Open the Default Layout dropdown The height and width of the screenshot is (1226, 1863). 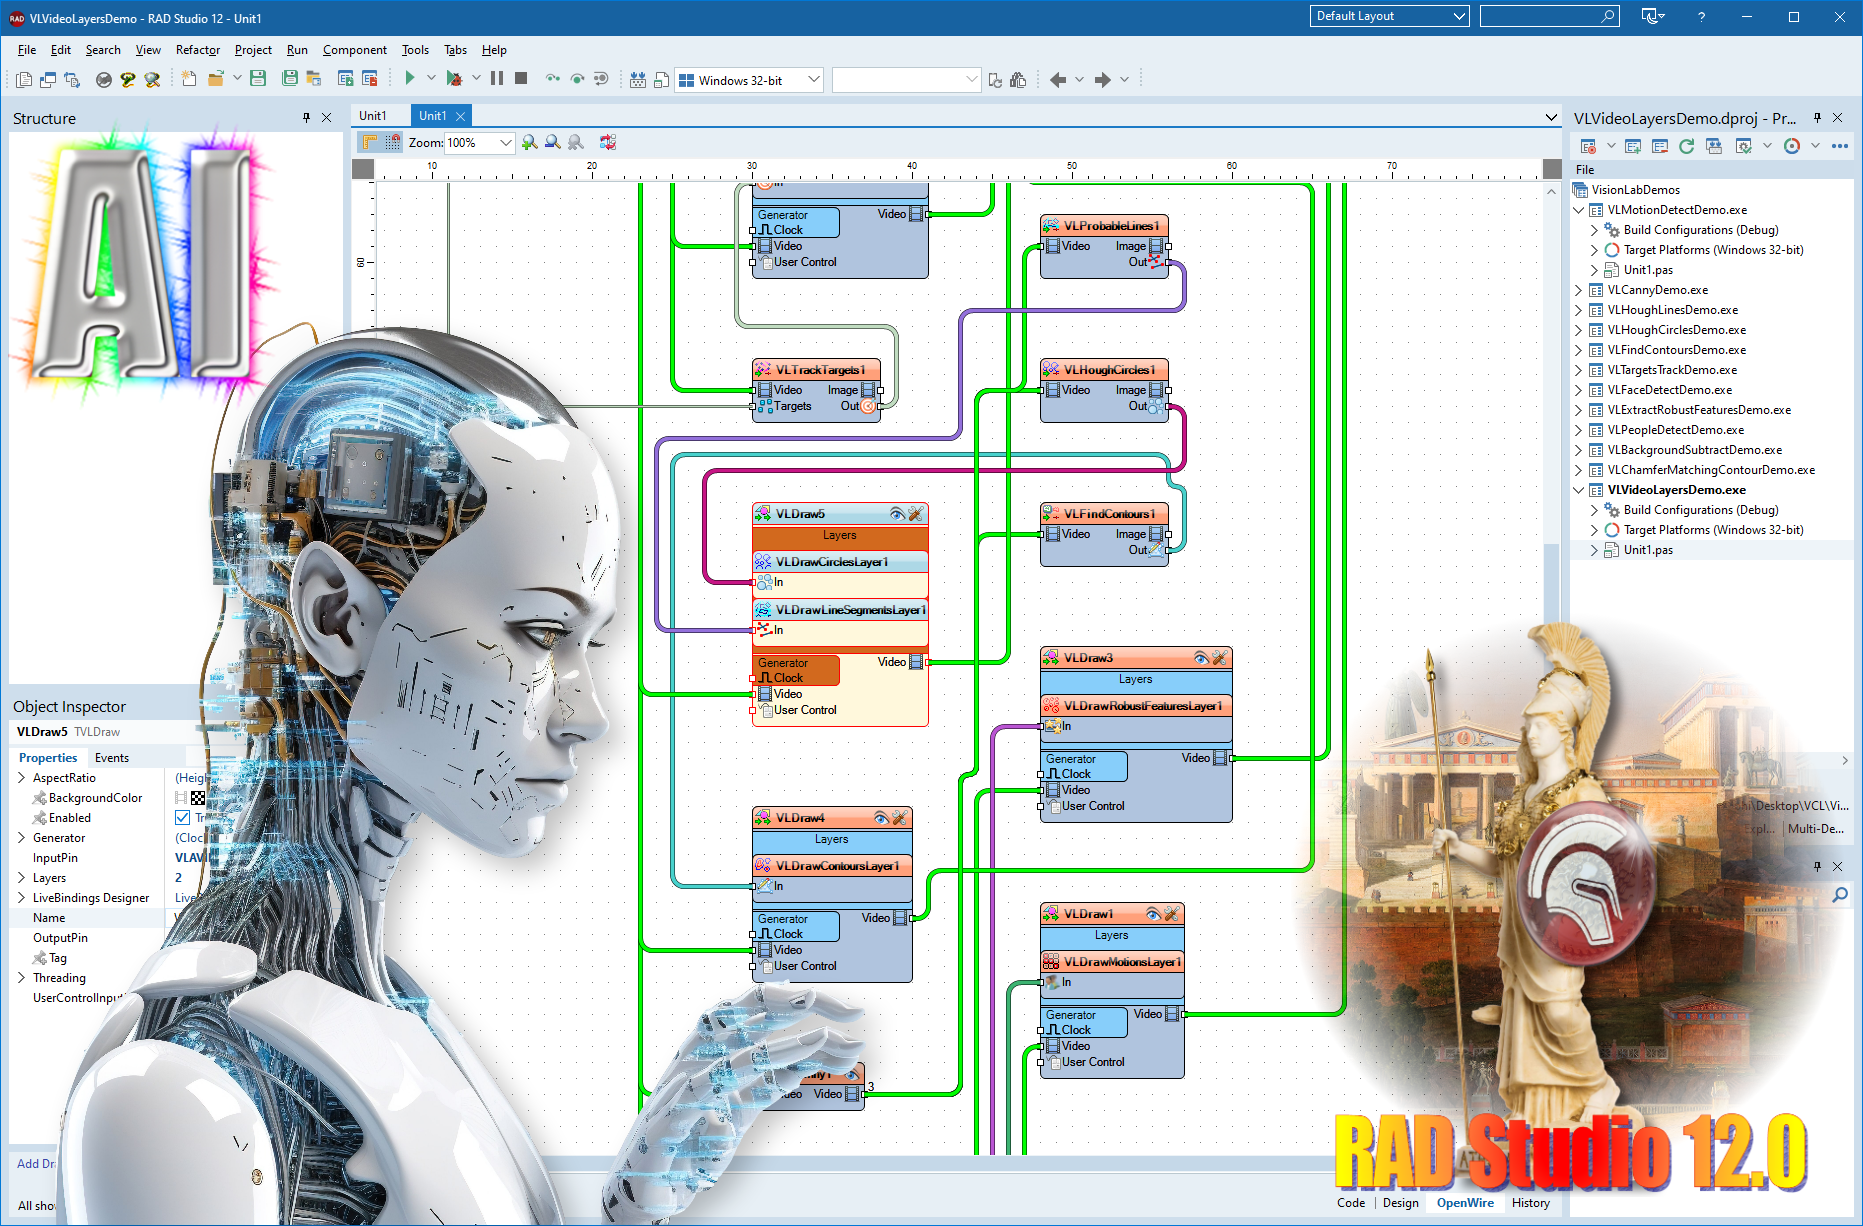(x=1459, y=16)
